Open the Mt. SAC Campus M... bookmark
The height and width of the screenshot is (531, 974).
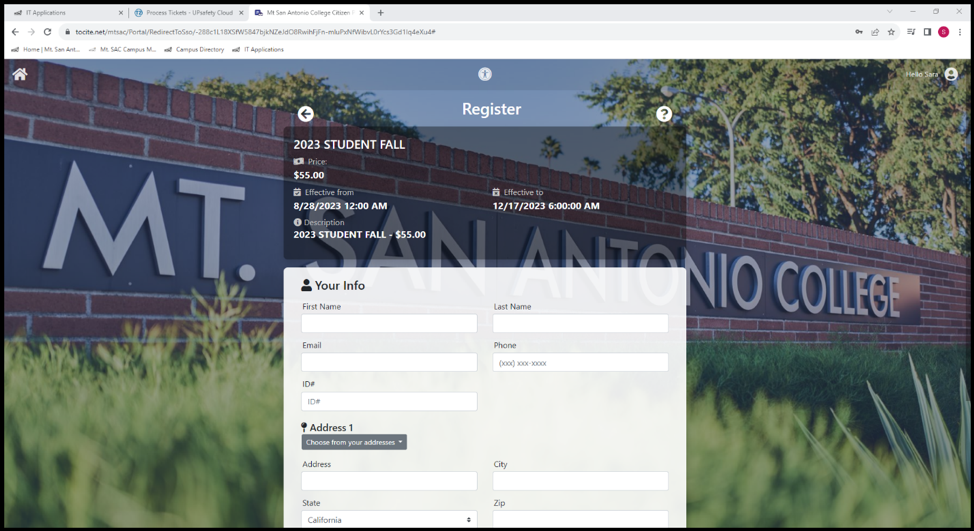pyautogui.click(x=122, y=50)
